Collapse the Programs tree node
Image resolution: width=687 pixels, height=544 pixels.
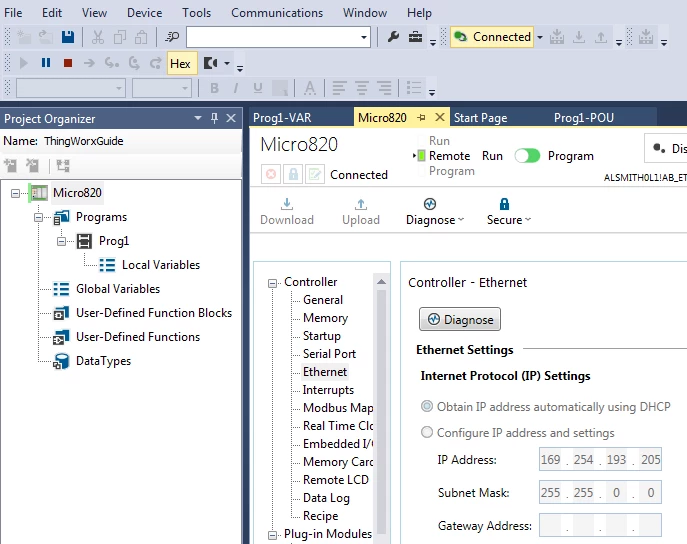[x=39, y=217]
